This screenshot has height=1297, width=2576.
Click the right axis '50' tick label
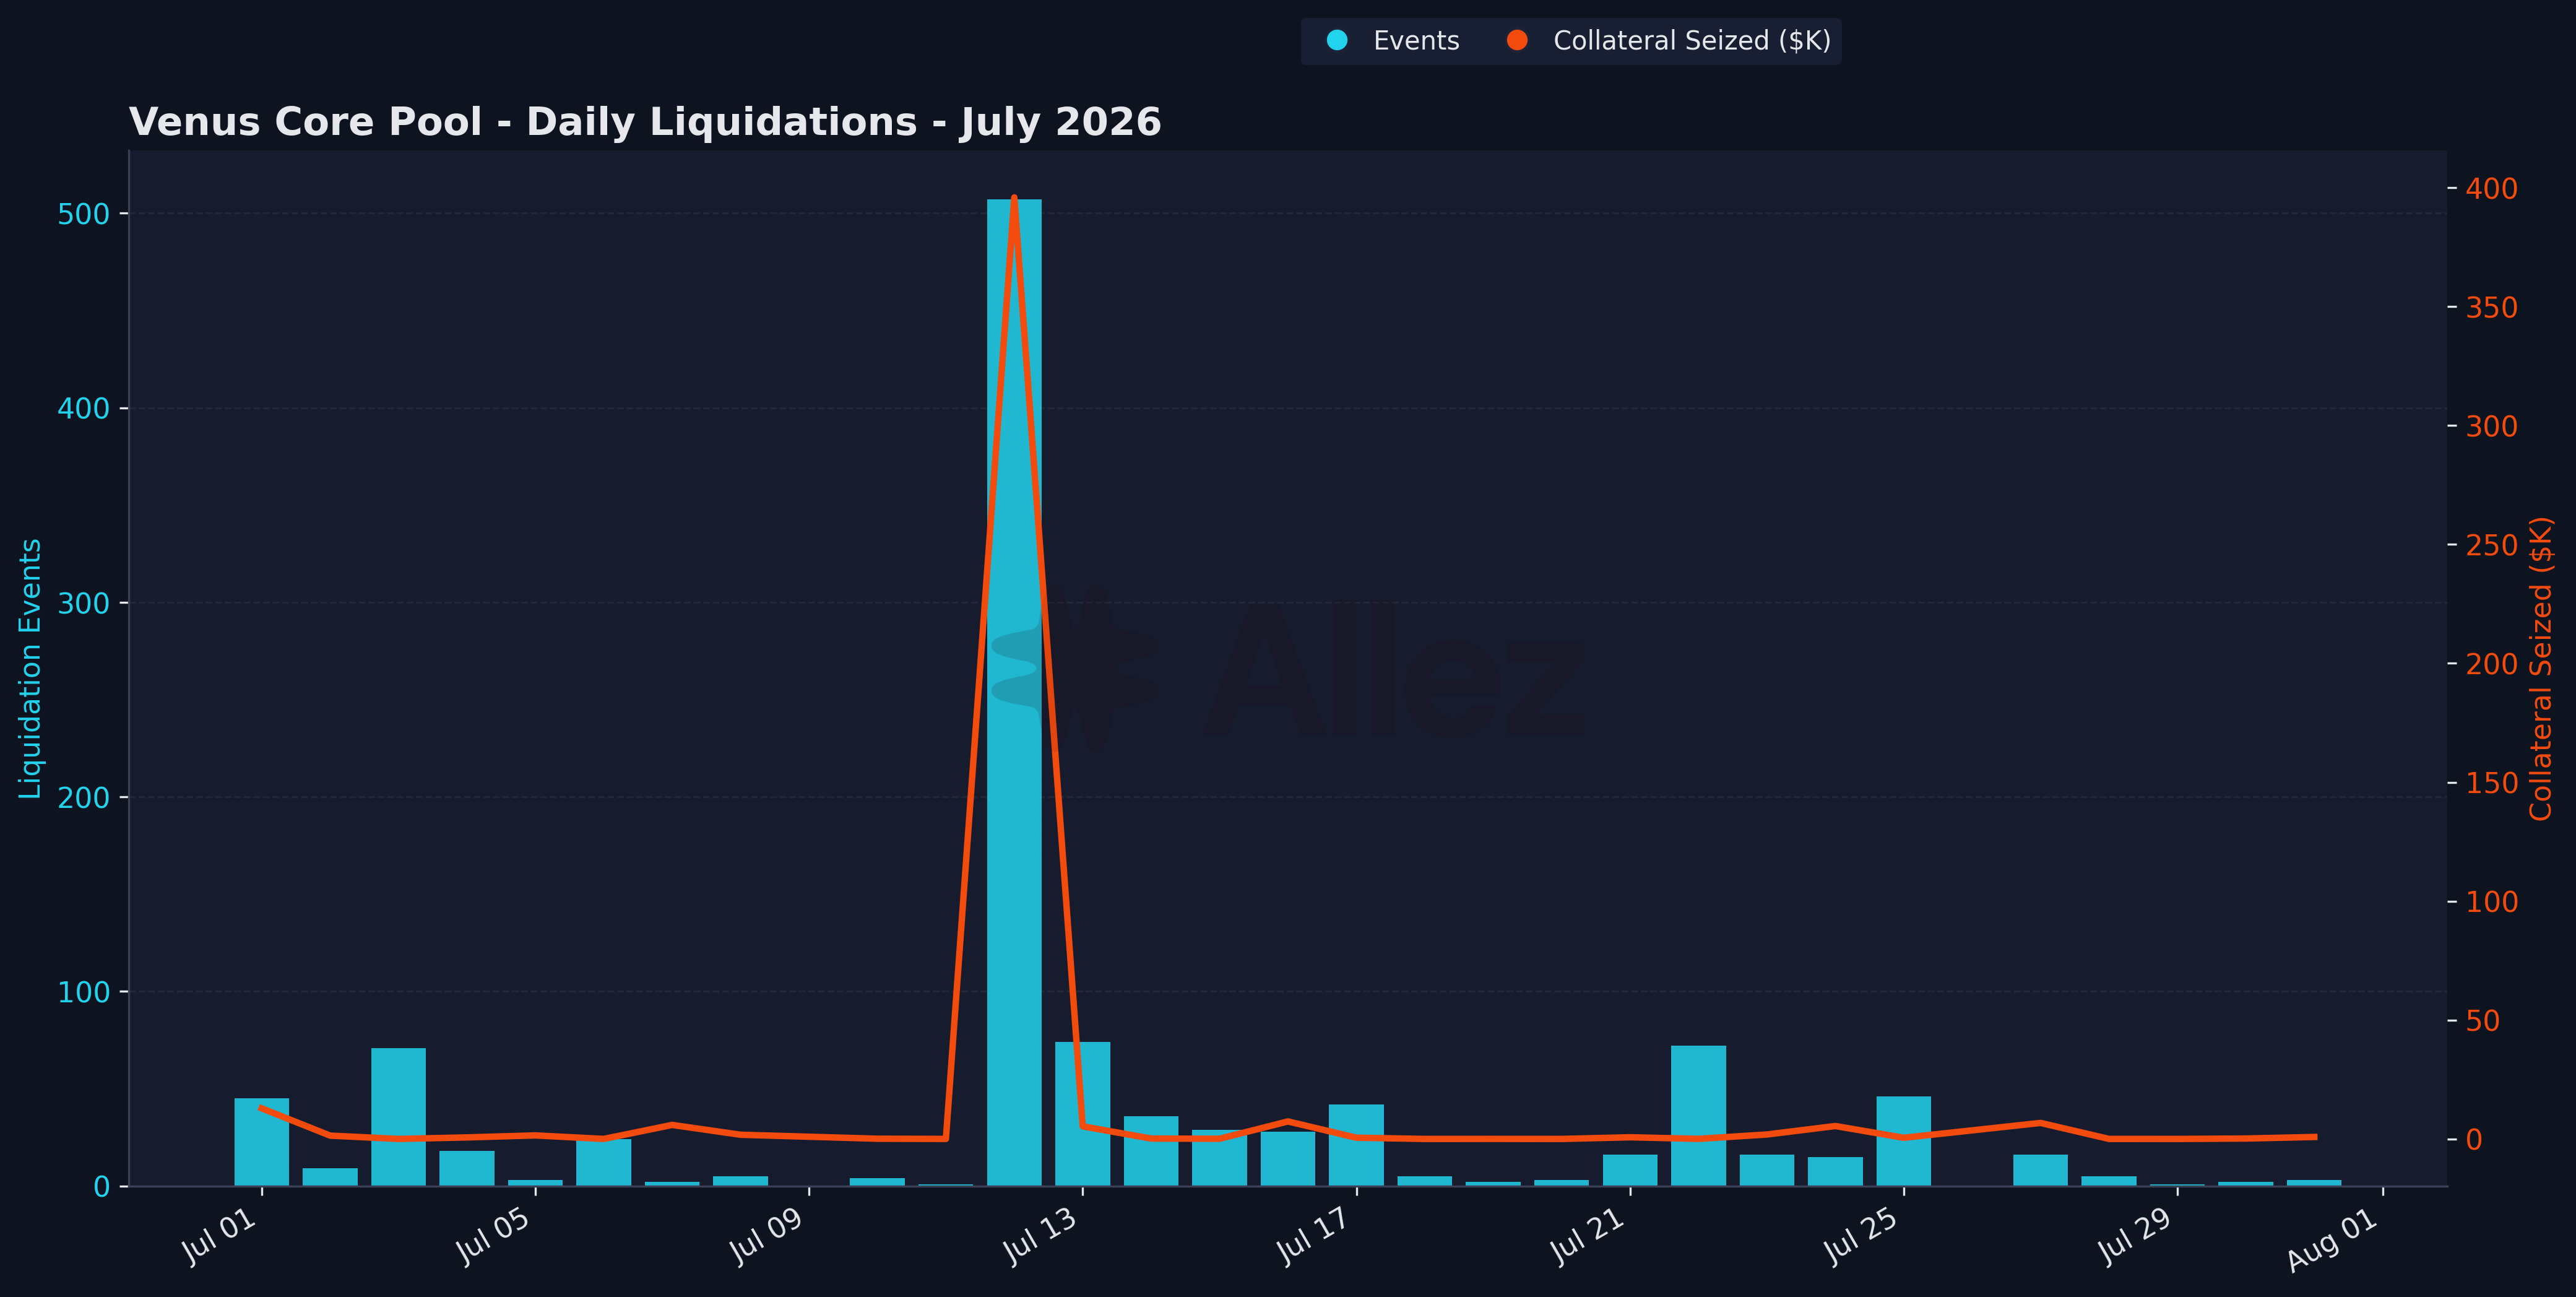(2483, 1021)
